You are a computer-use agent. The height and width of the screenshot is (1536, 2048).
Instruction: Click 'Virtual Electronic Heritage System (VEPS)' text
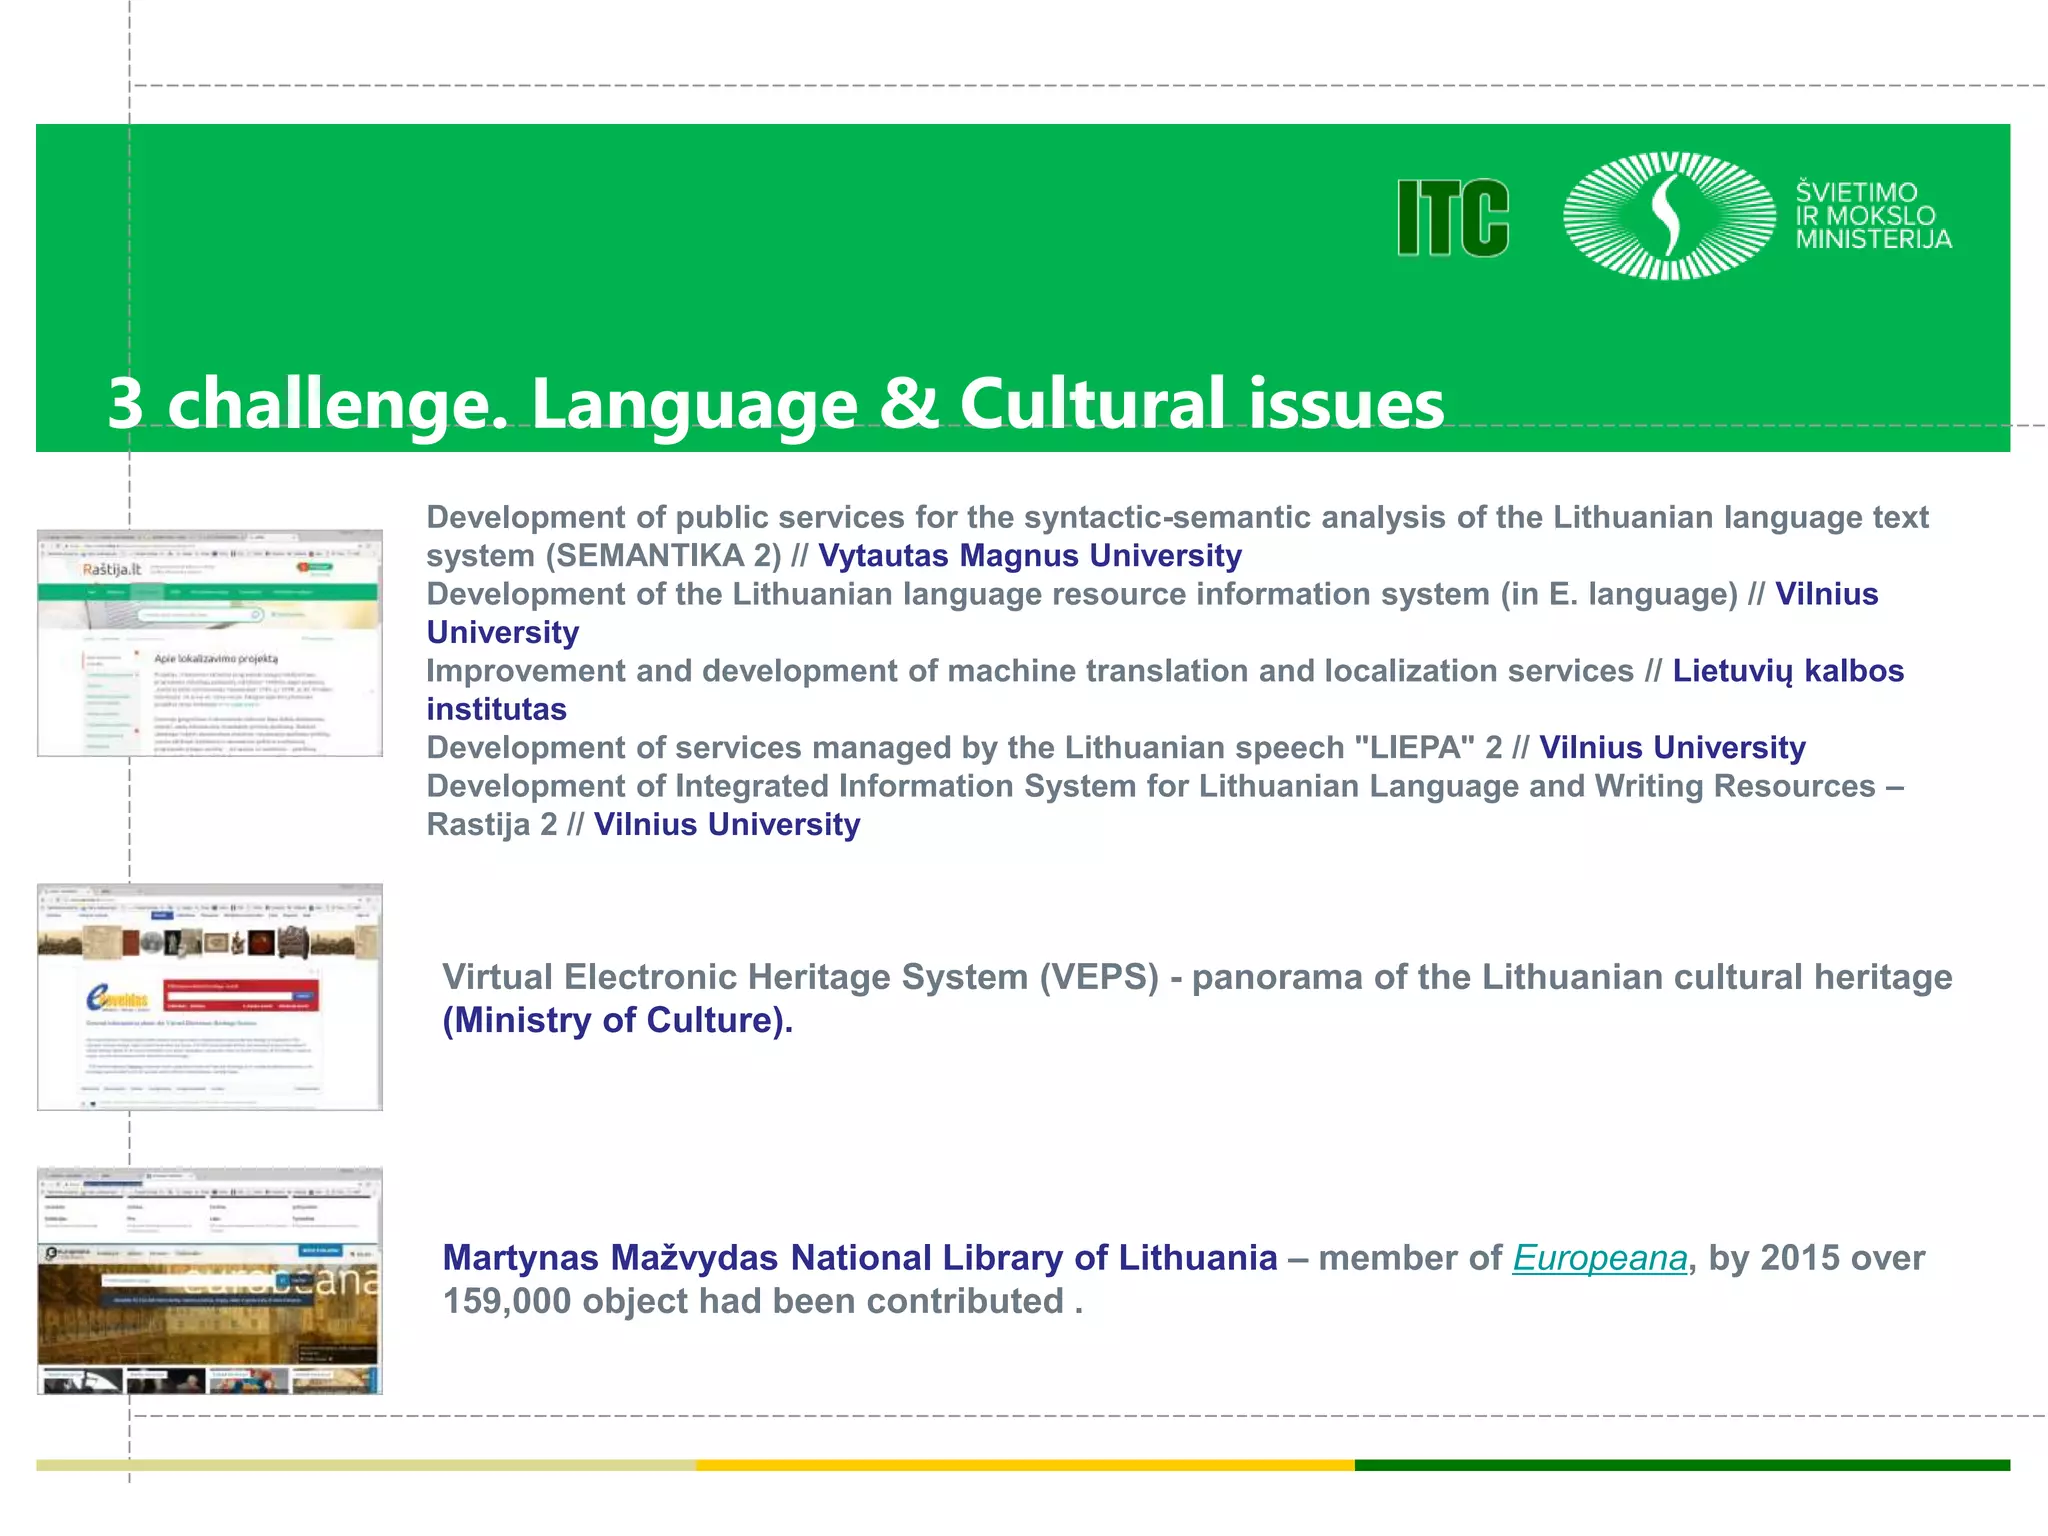800,977
